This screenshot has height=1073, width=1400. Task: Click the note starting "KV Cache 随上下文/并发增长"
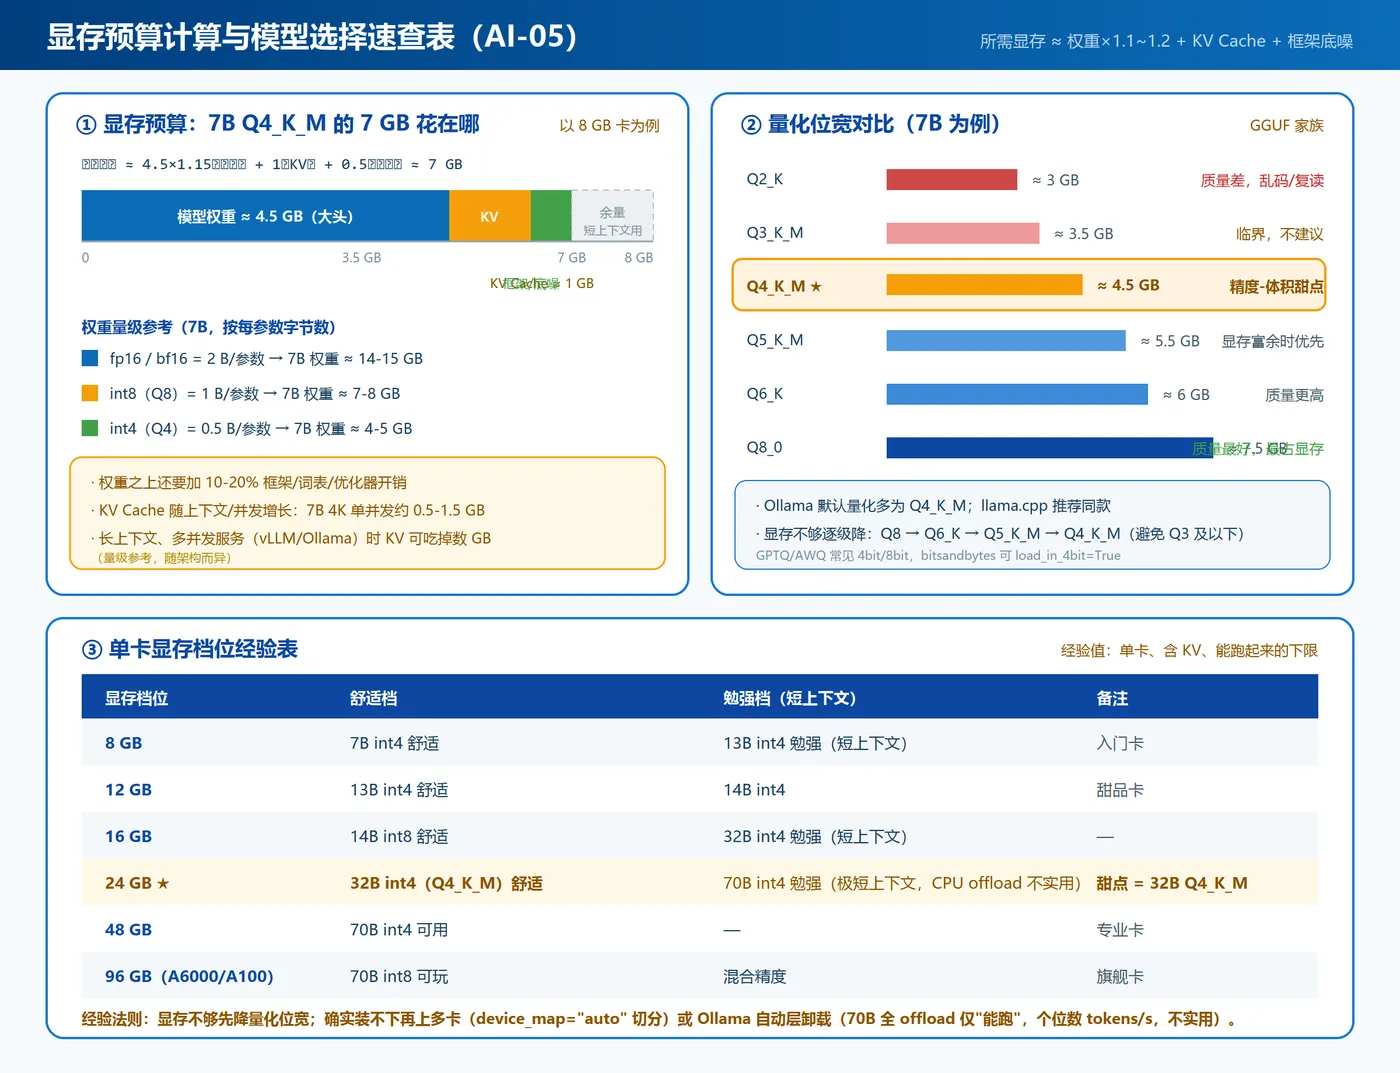[288, 510]
